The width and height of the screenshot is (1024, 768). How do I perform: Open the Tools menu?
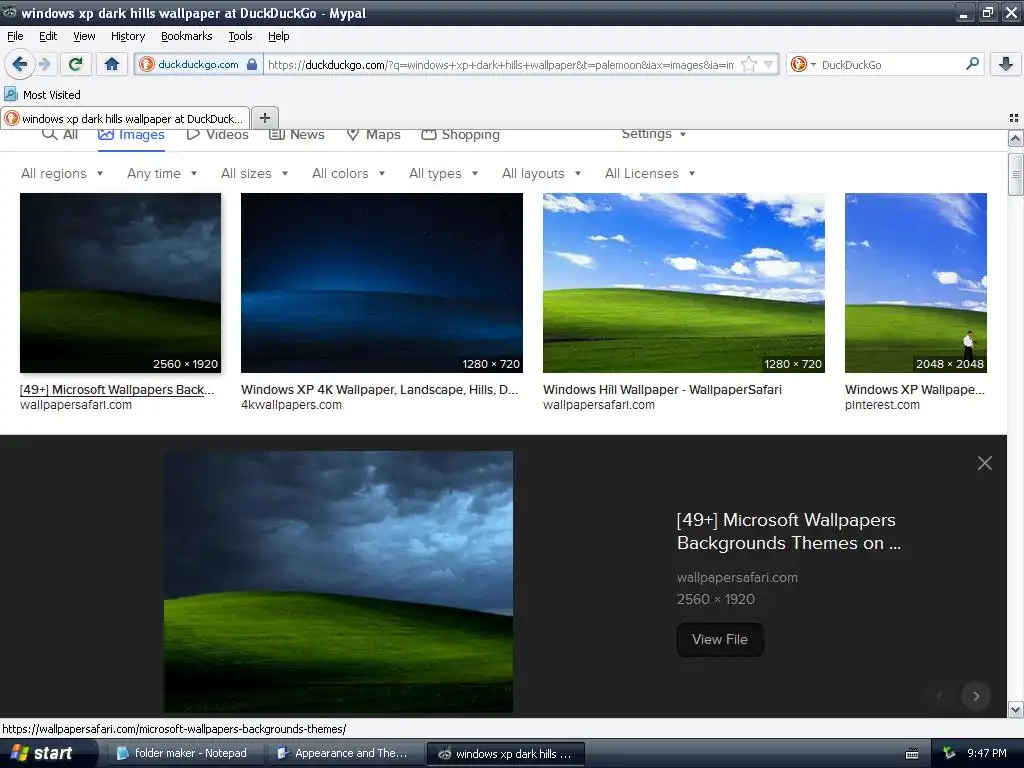tap(240, 36)
